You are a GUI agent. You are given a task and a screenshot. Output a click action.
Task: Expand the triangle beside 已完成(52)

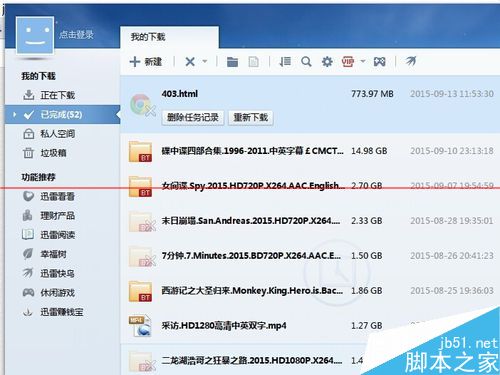point(14,115)
